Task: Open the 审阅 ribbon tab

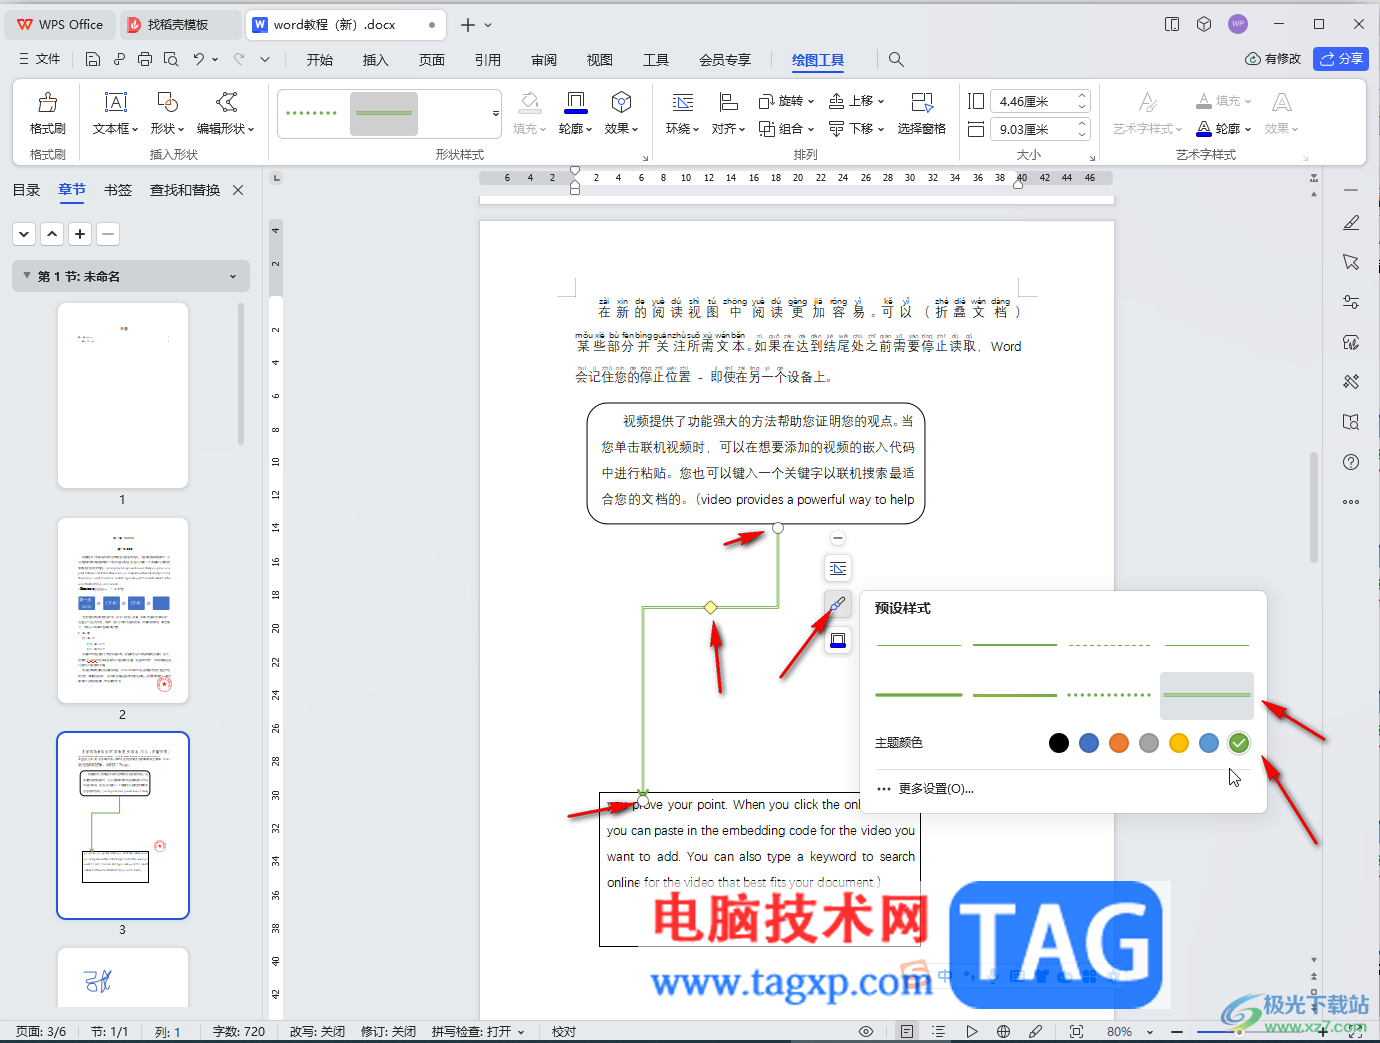Action: pos(544,60)
